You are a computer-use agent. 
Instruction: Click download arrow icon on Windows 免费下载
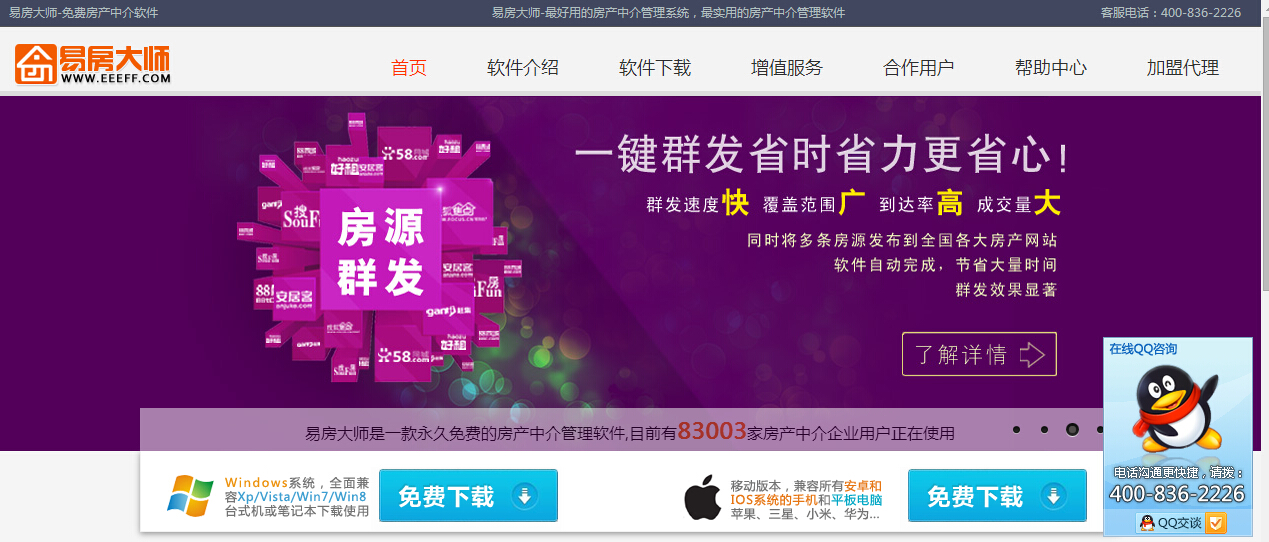[526, 496]
